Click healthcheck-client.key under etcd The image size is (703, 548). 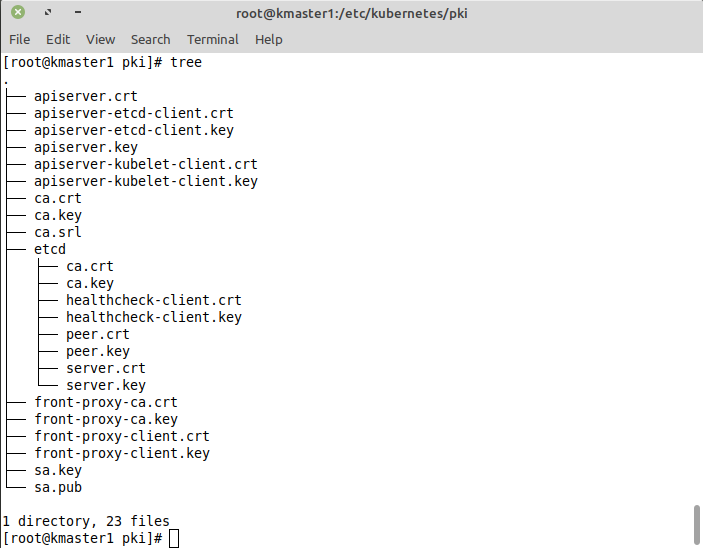click(154, 317)
